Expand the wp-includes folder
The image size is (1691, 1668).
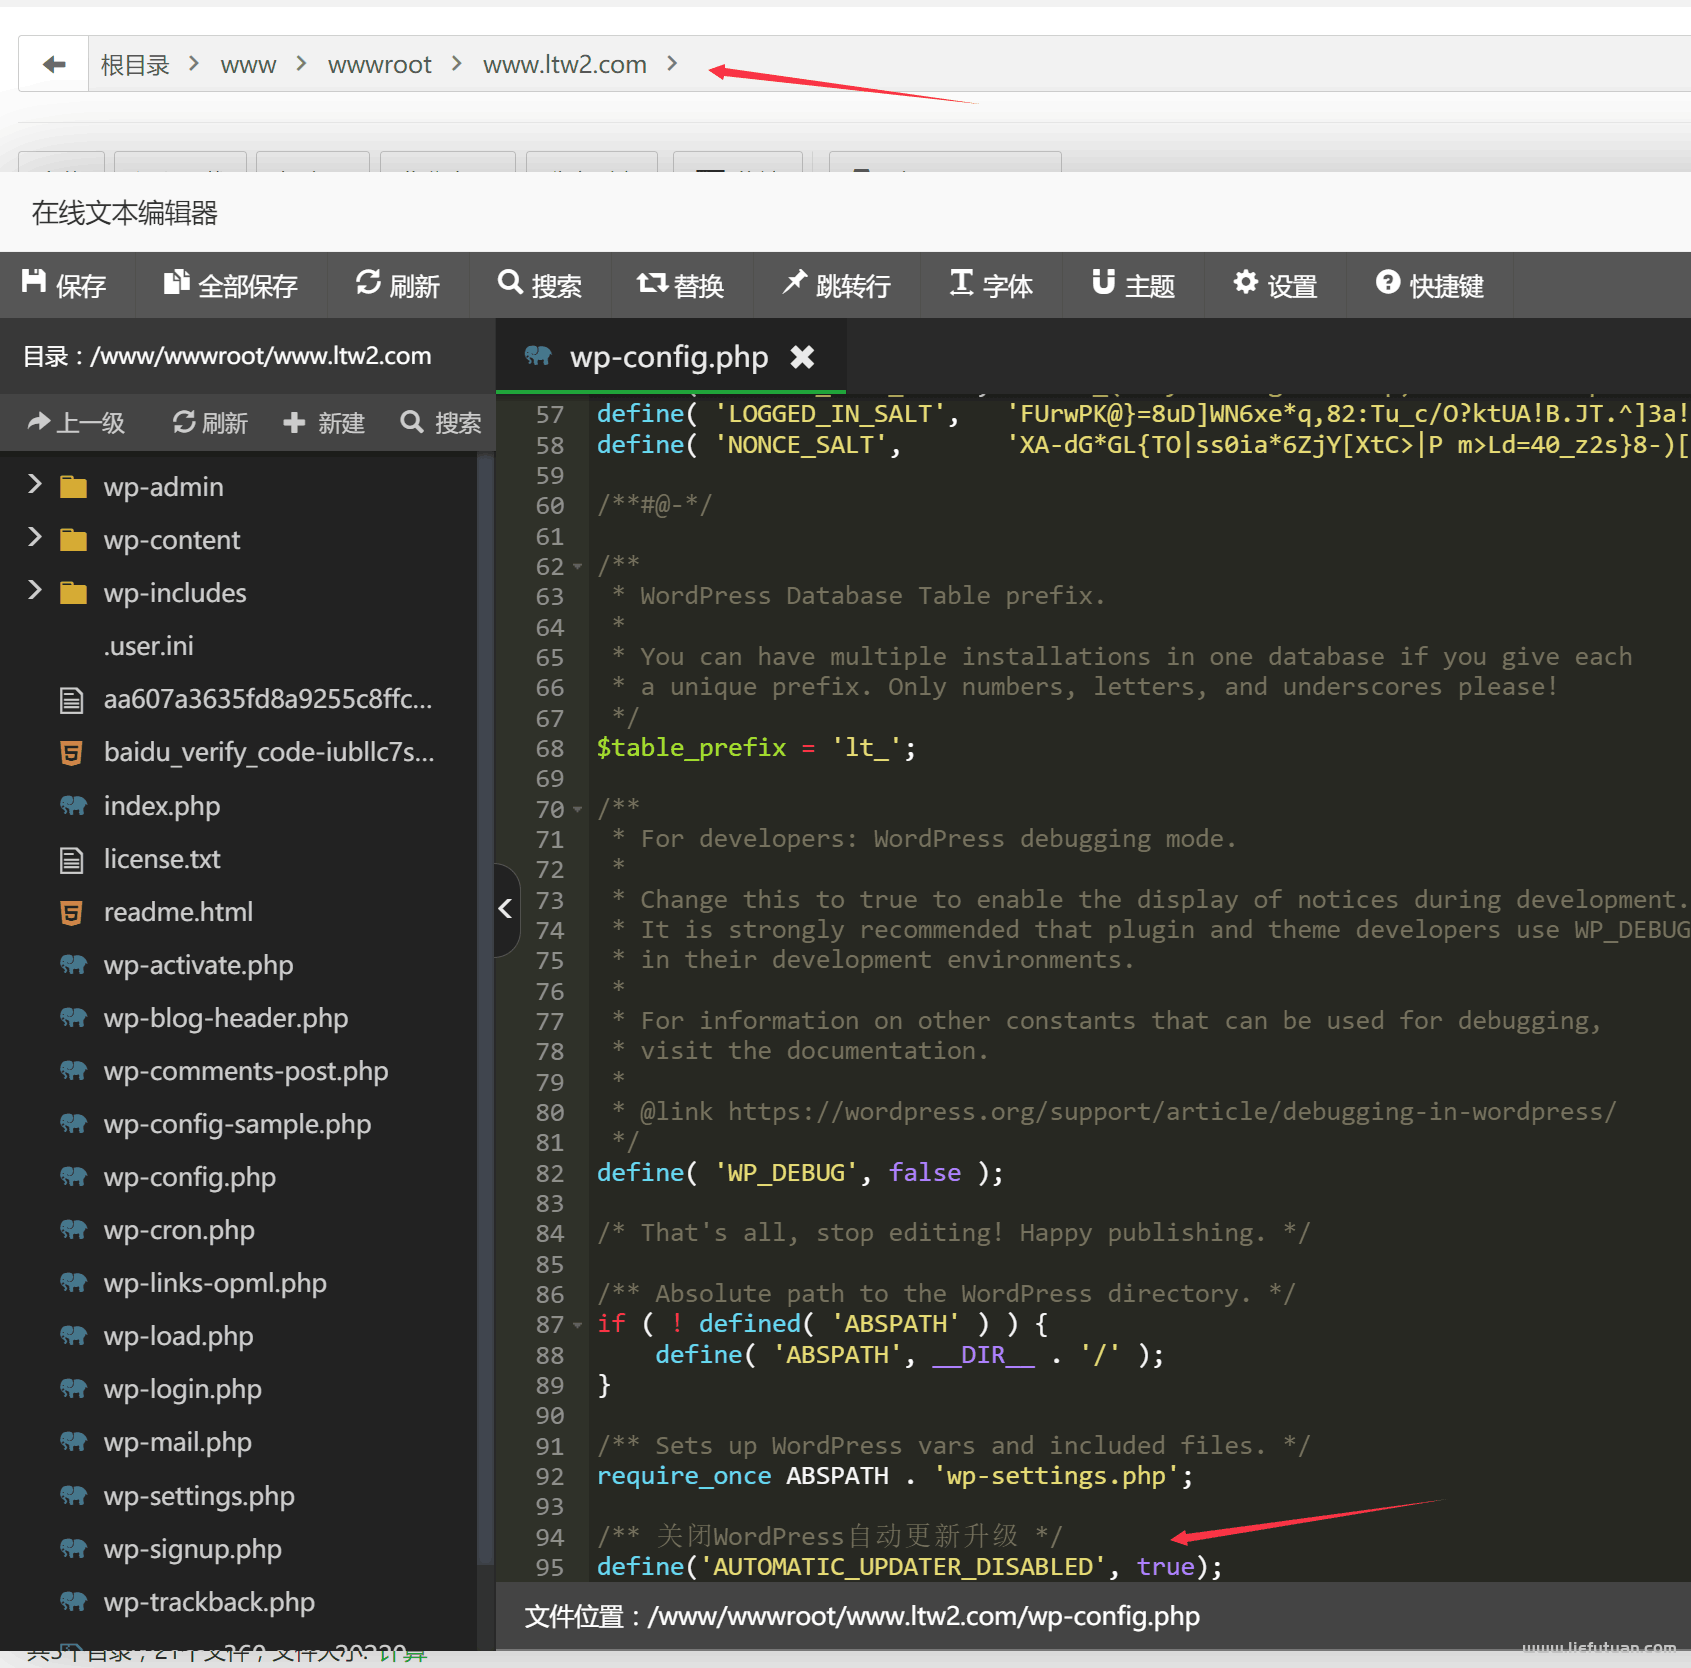pos(35,592)
